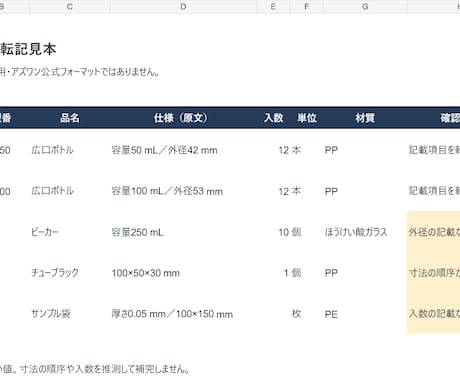Click the 品名 header cell
460x380 pixels.
click(x=70, y=118)
